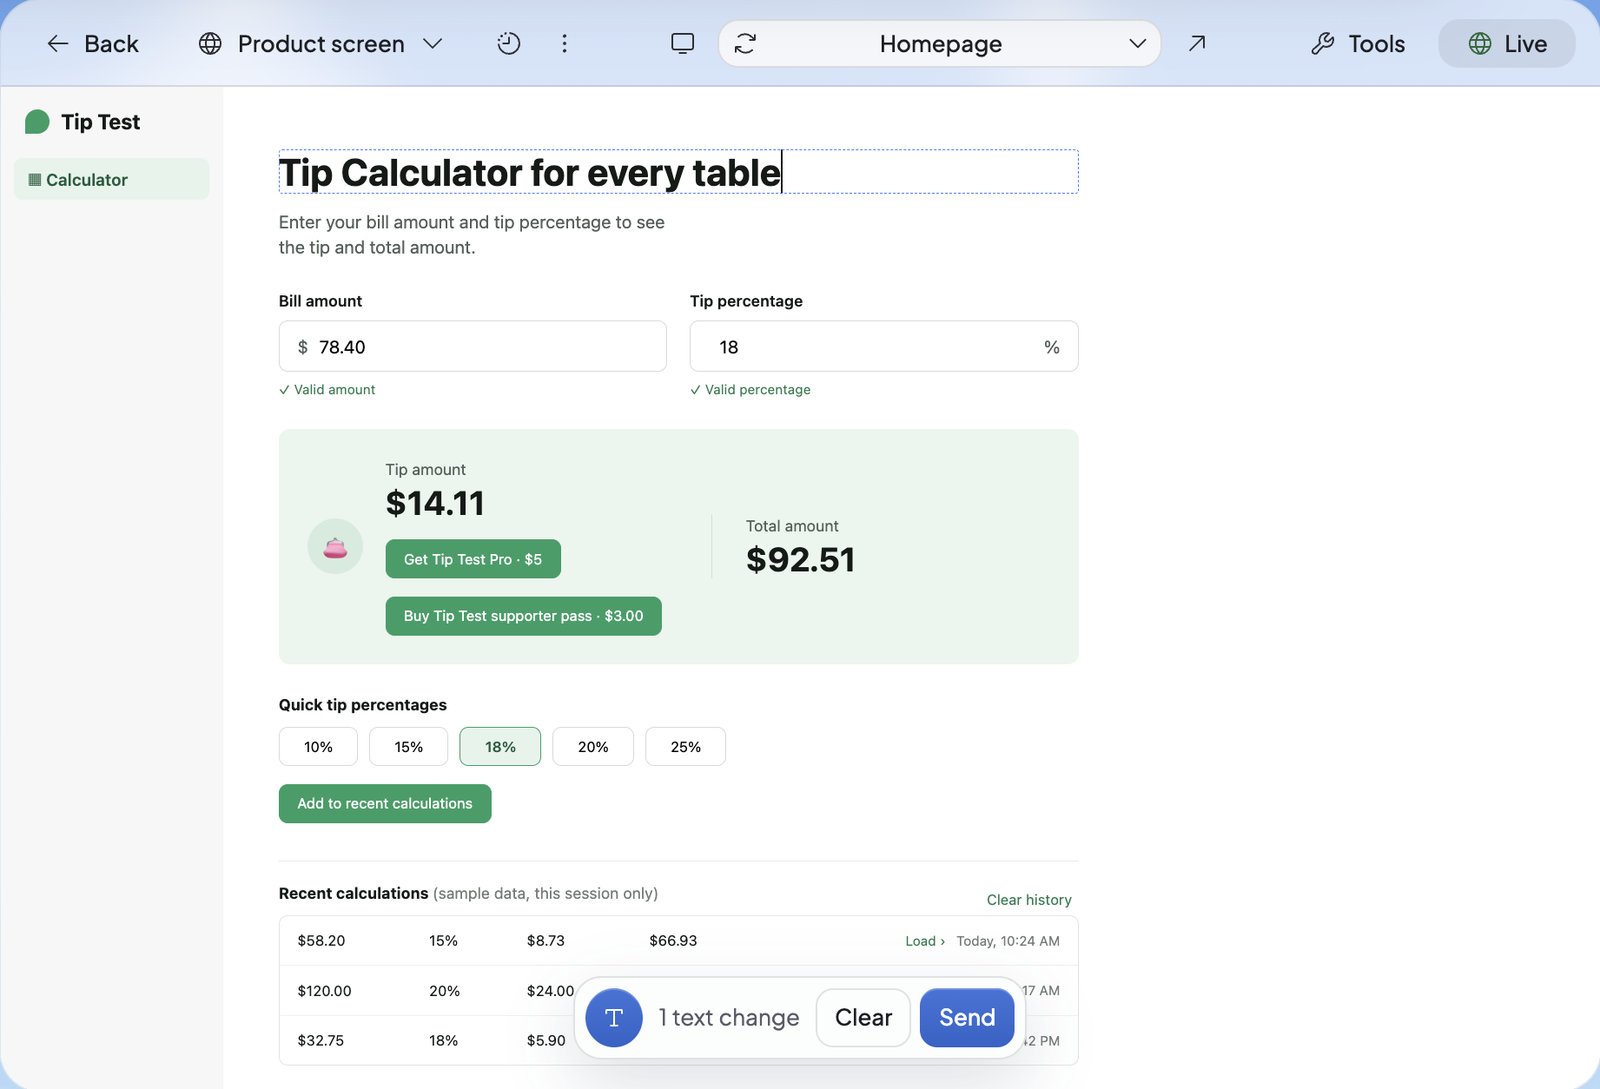Select the 10% quick tip
Screen dimensions: 1600x1089
[318, 747]
